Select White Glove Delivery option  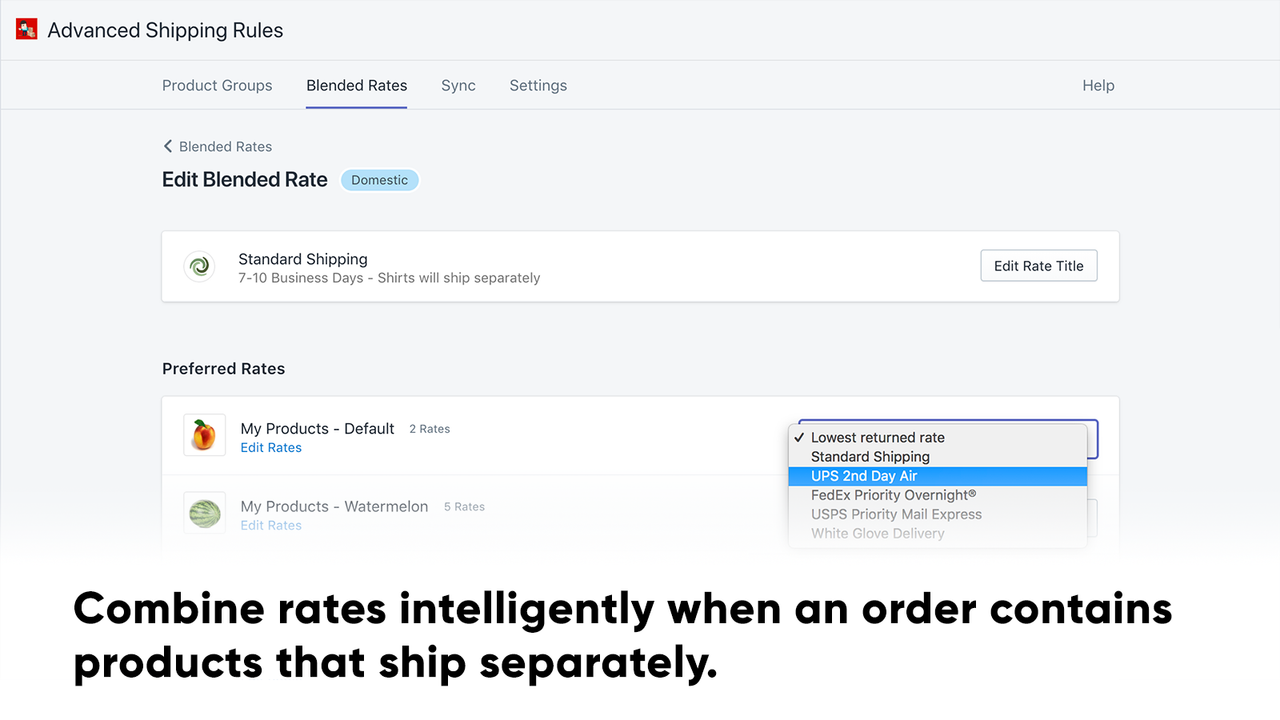877,532
